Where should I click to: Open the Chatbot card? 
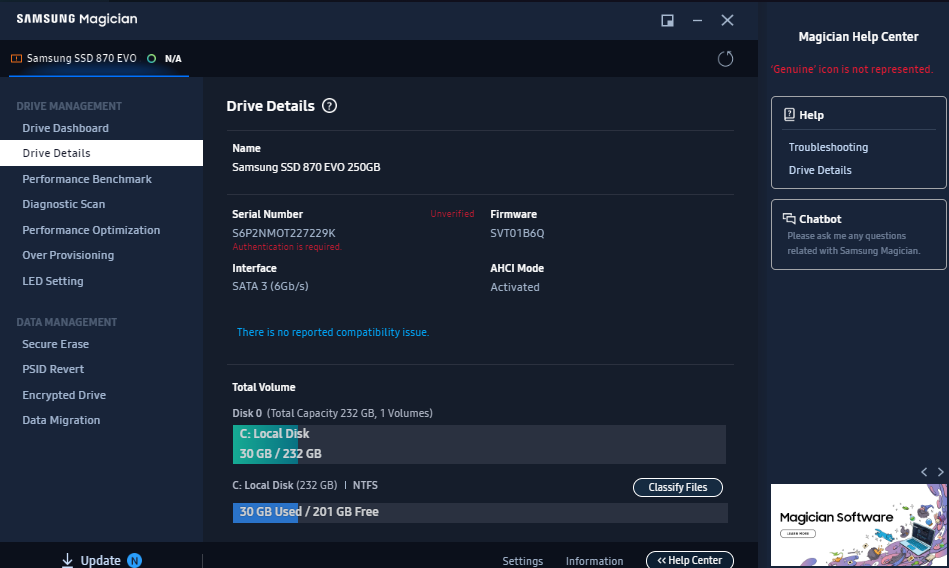858,234
